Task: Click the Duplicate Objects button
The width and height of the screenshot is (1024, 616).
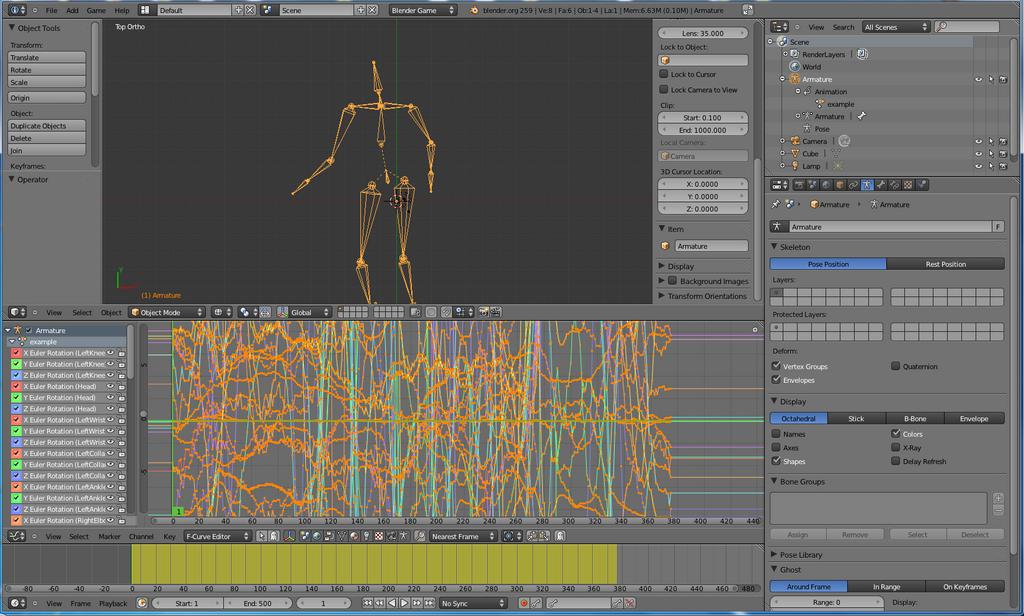Action: click(x=46, y=125)
